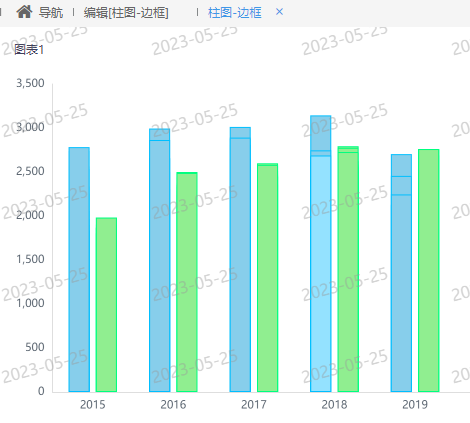Screen dimensions: 470x423
Task: Click the 2019 blue bar's bottom segment
Action: coord(401,293)
